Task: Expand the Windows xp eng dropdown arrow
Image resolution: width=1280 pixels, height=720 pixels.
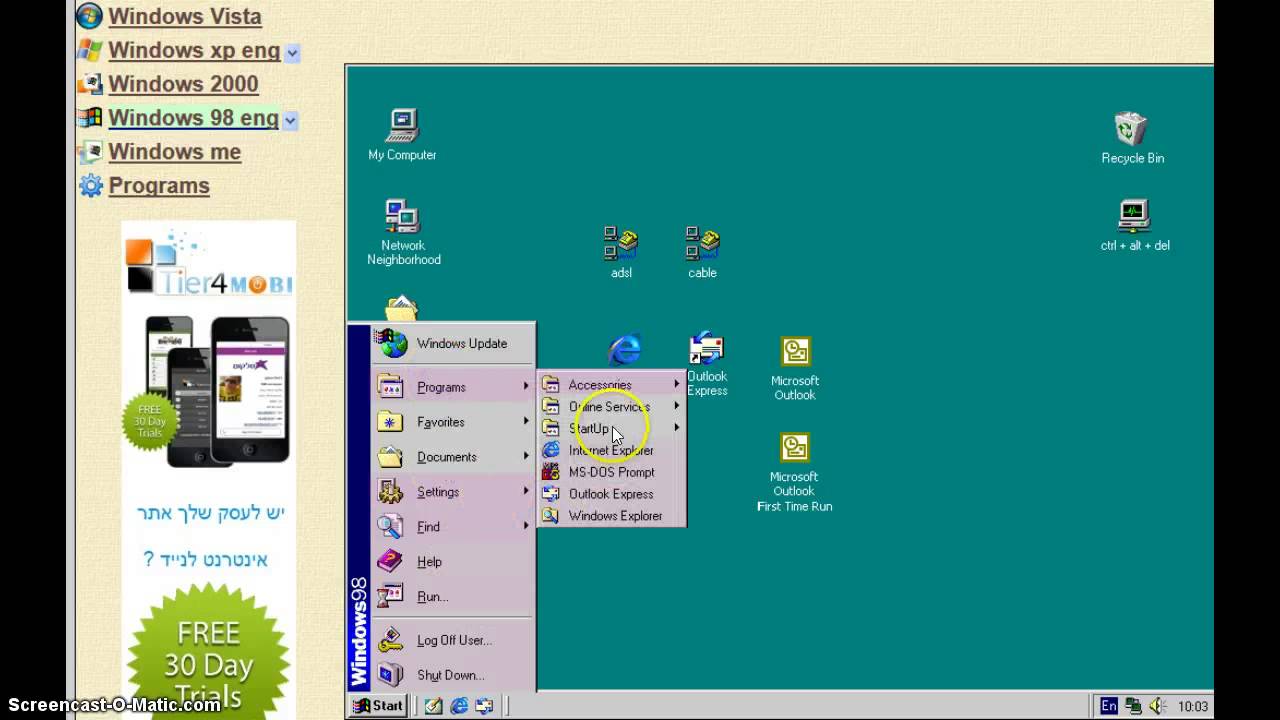Action: pos(292,52)
